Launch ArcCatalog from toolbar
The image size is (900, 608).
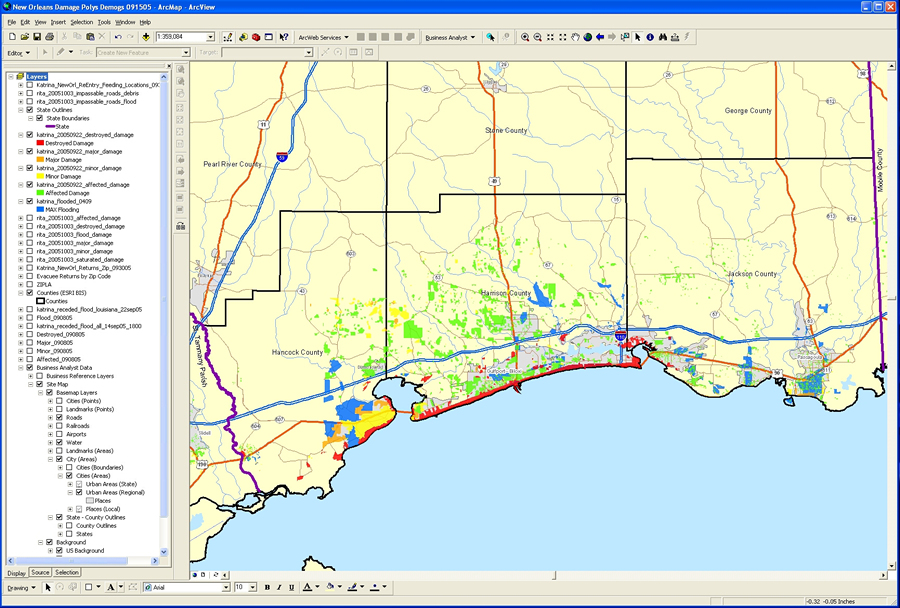243,37
